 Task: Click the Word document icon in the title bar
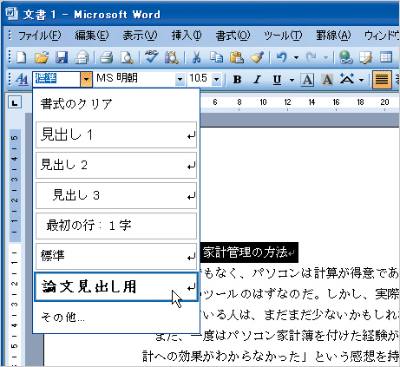pos(12,13)
